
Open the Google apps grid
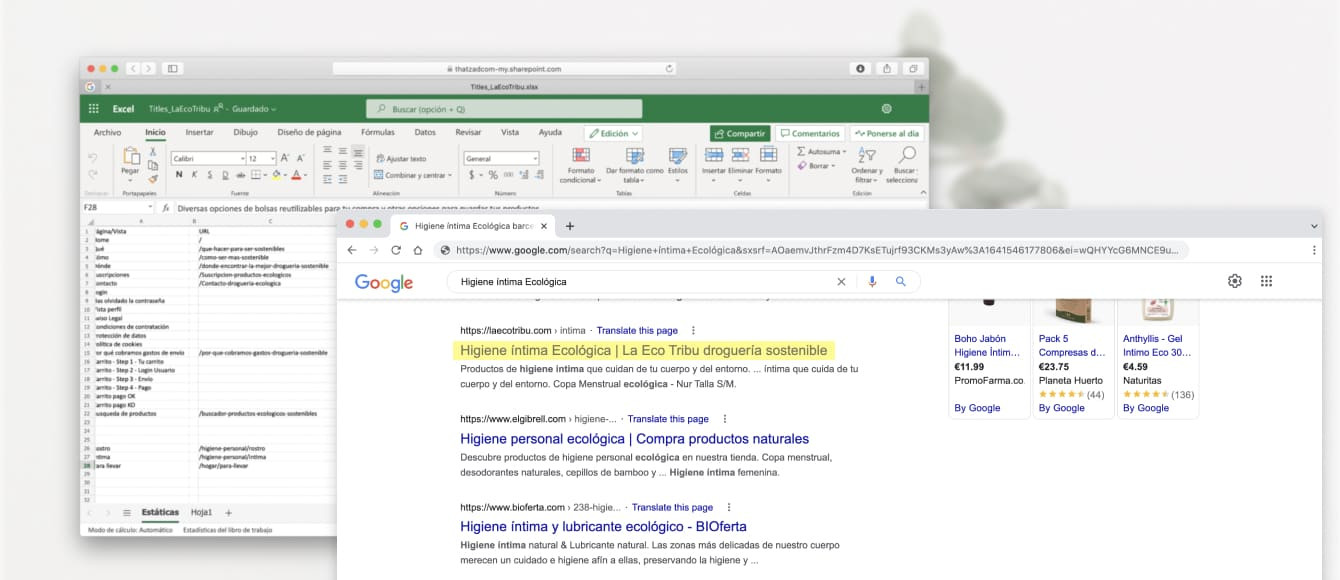1266,282
